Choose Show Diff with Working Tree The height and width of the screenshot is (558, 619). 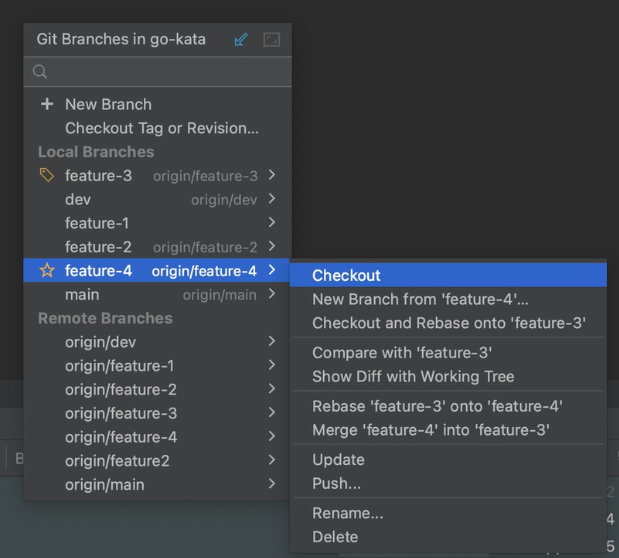[413, 377]
